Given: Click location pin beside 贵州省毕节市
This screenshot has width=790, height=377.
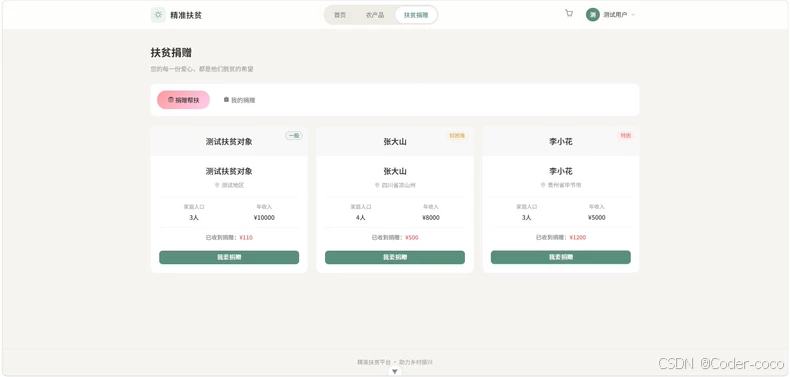Looking at the screenshot, I should (543, 185).
